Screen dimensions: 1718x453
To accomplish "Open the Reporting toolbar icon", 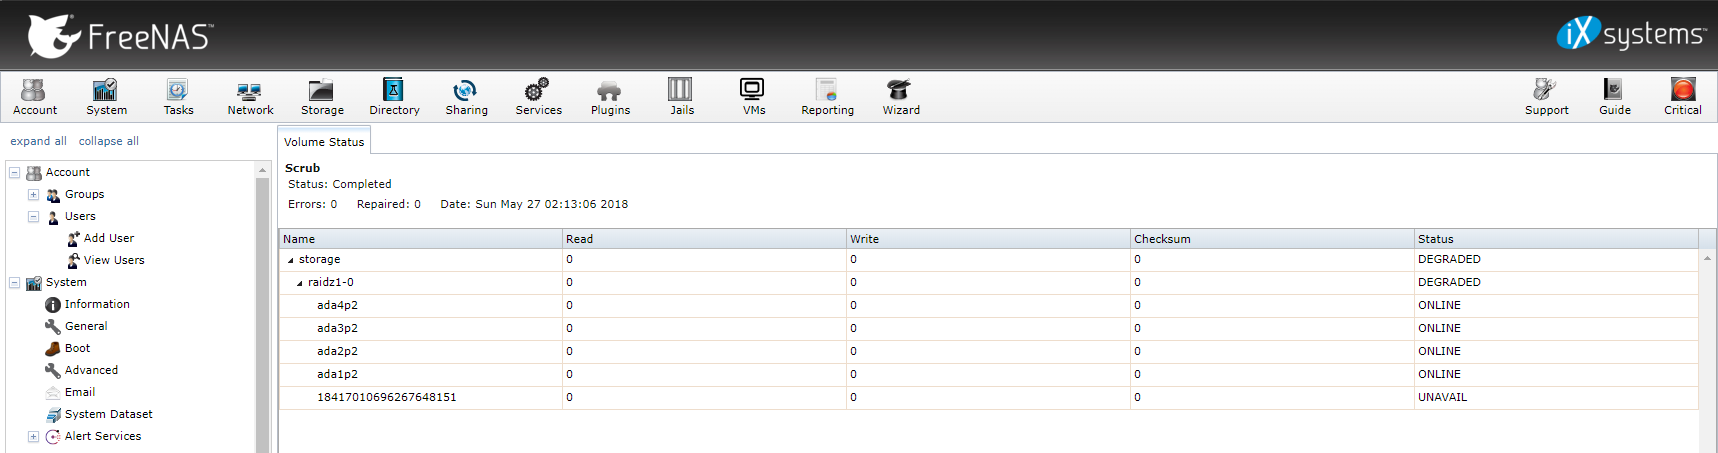I will click(x=827, y=97).
